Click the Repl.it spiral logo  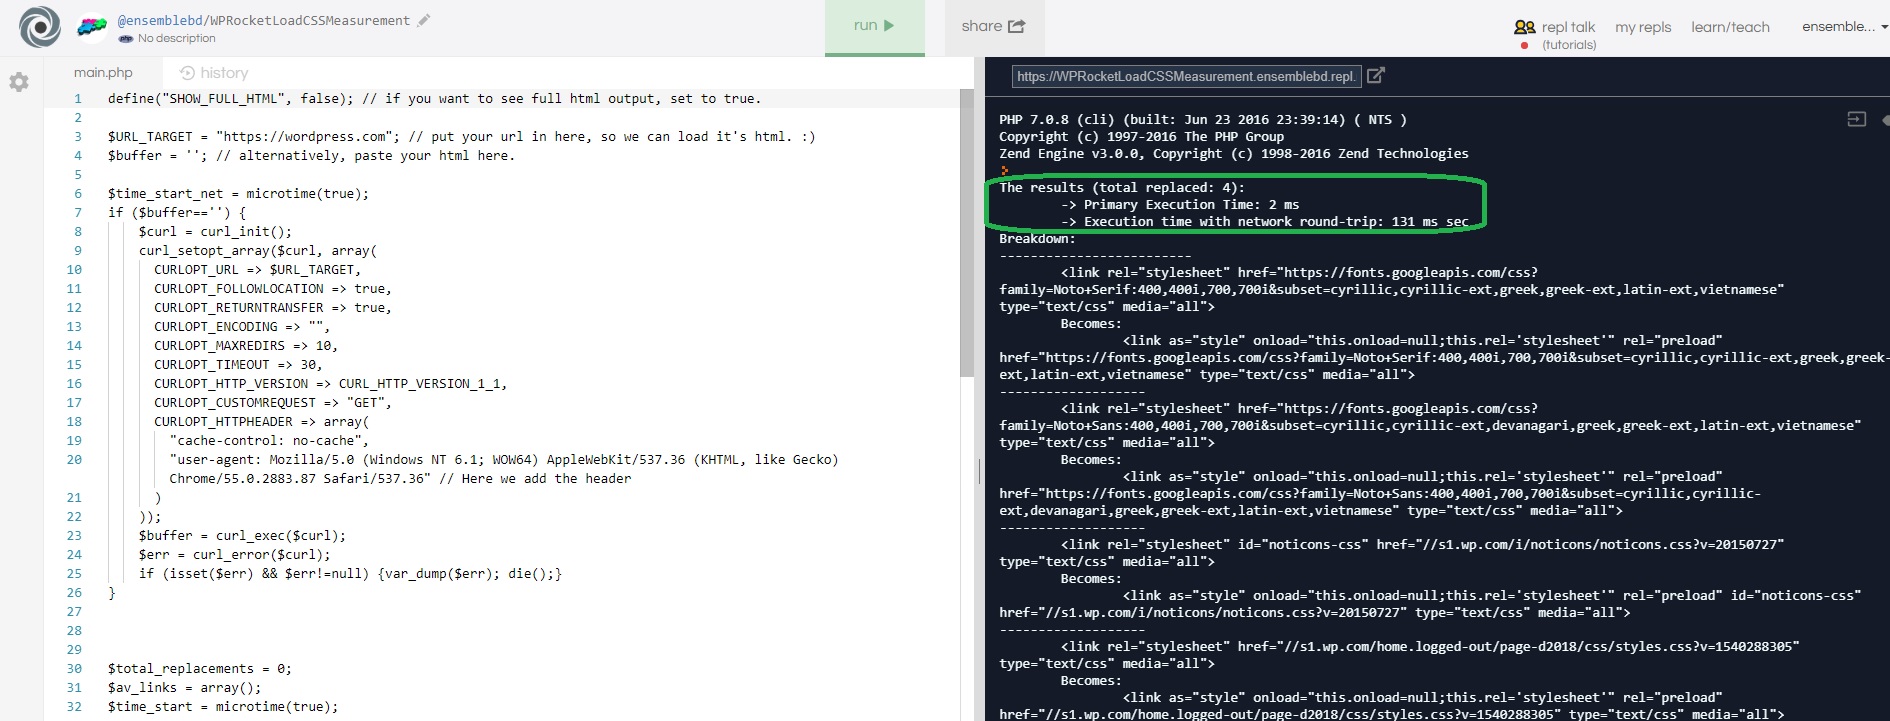(x=40, y=27)
